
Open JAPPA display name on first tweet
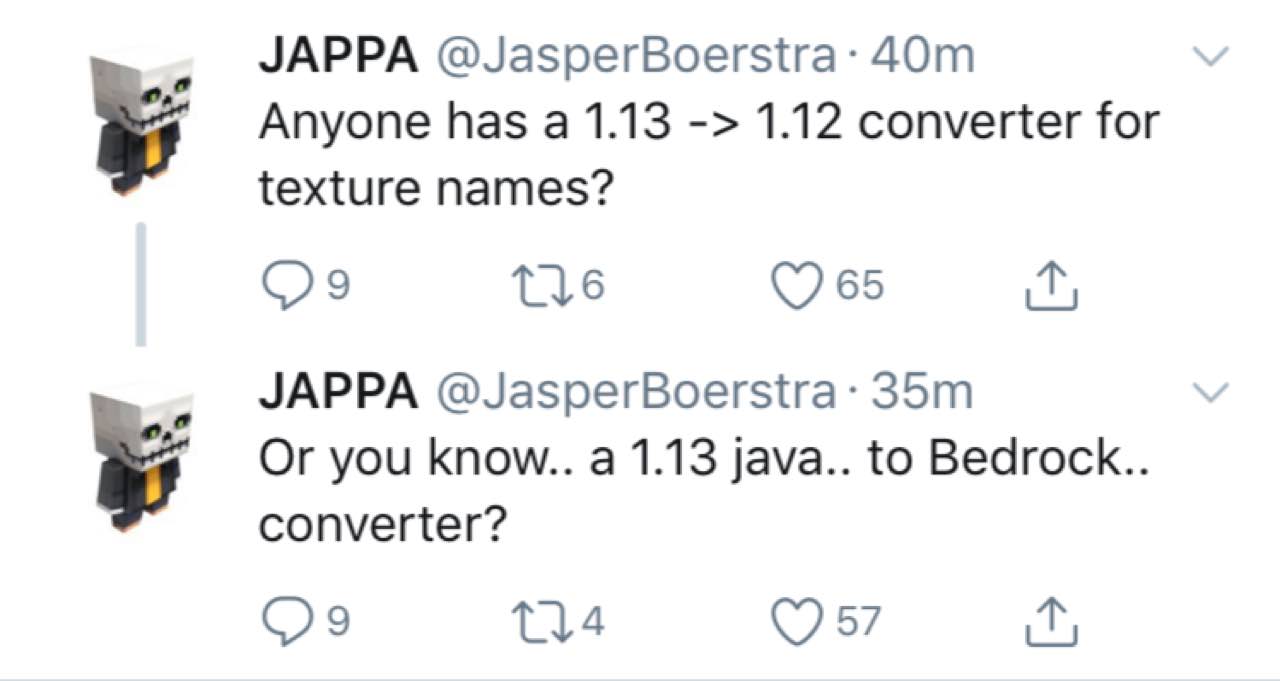(x=338, y=56)
